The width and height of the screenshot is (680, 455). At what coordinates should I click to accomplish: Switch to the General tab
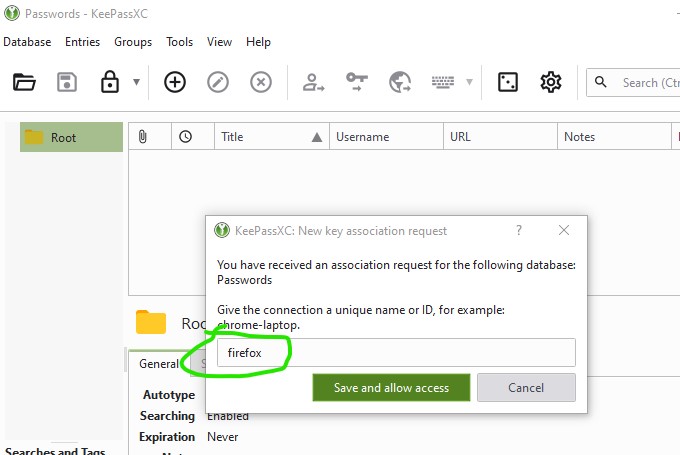click(159, 363)
